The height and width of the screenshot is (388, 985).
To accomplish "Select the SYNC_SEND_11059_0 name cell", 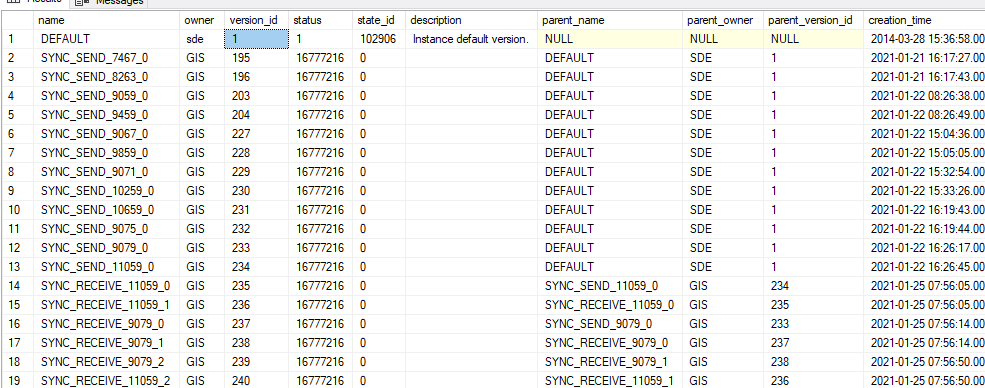I will (106, 266).
